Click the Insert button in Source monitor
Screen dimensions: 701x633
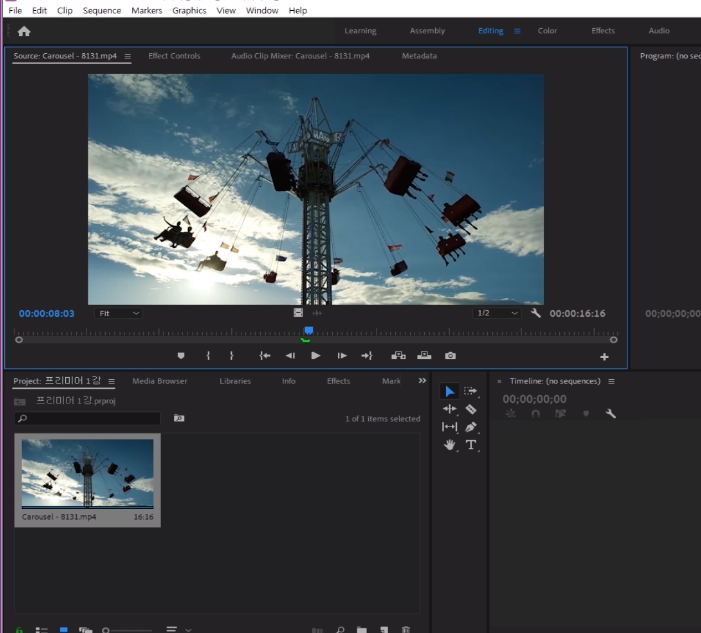[x=398, y=355]
